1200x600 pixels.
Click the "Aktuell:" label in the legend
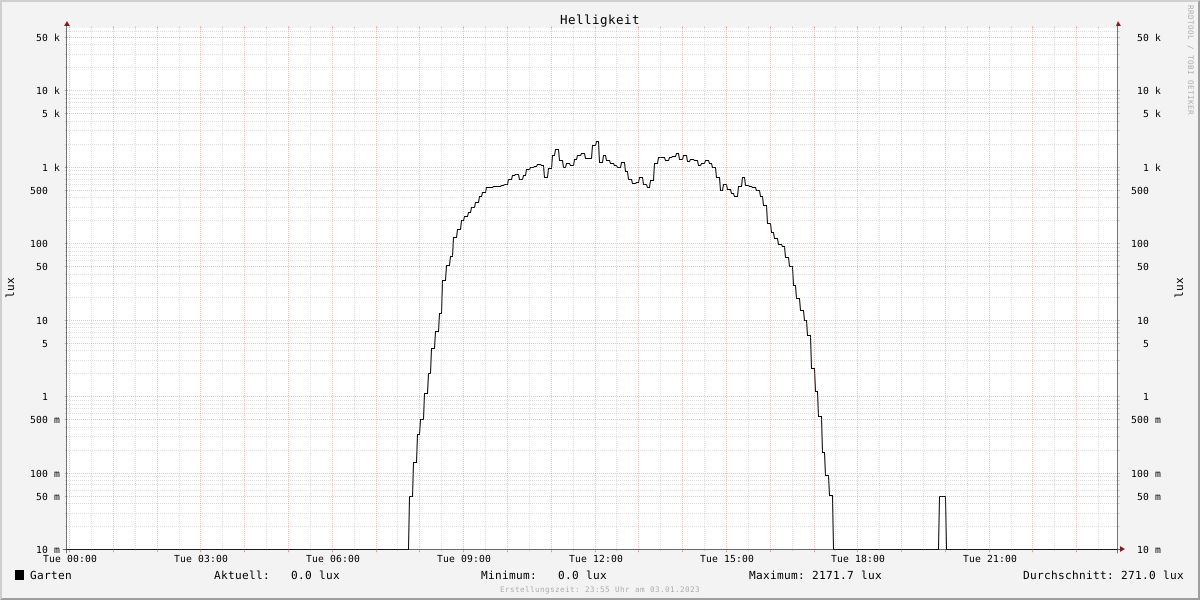tap(241, 575)
